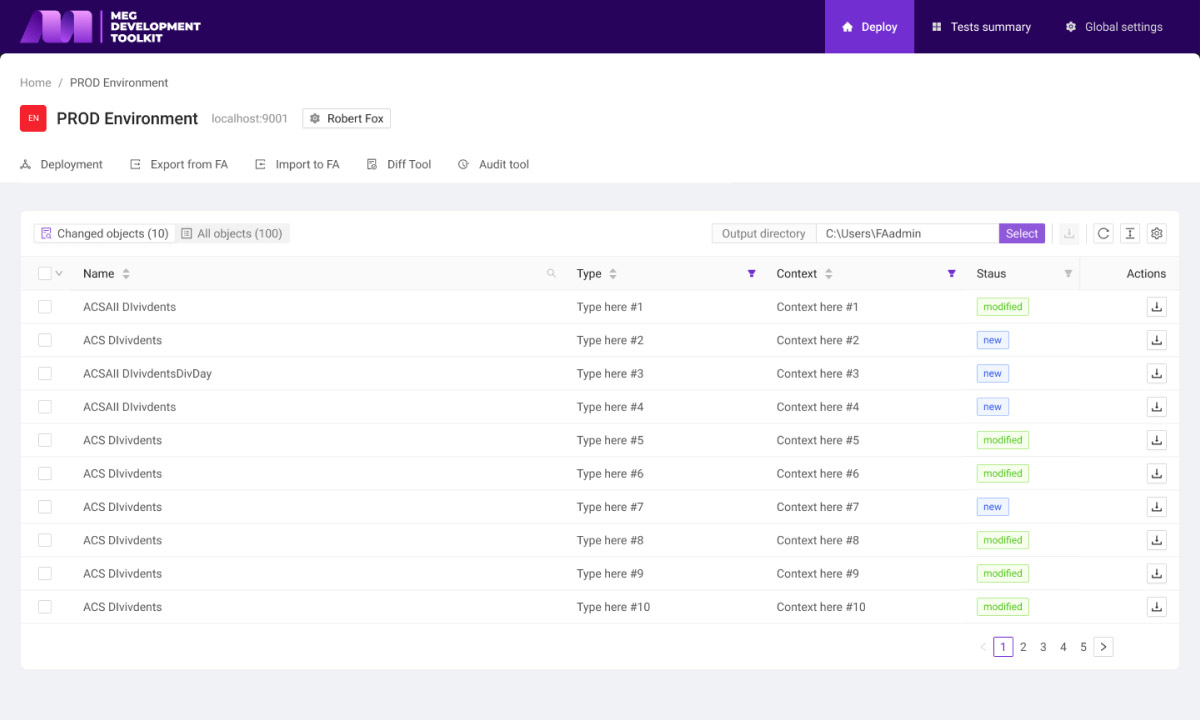Switch to the Diff Tool tab
This screenshot has height=720, width=1200.
(399, 165)
